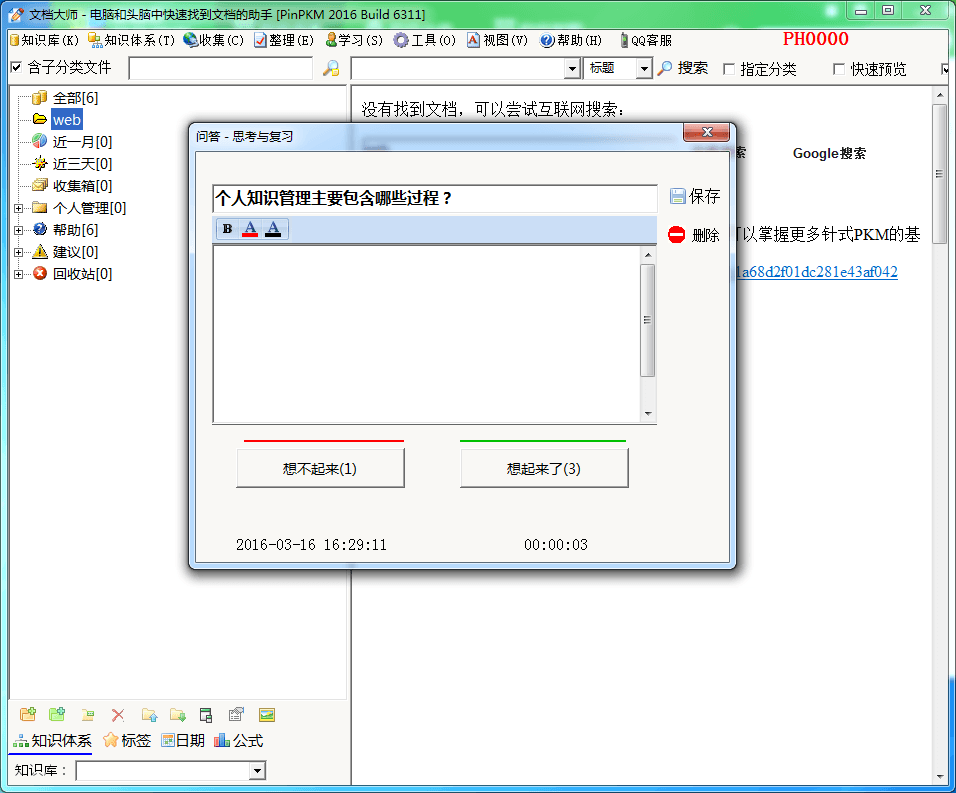
Task: Click the 保存 save icon in the dialog
Action: click(679, 196)
